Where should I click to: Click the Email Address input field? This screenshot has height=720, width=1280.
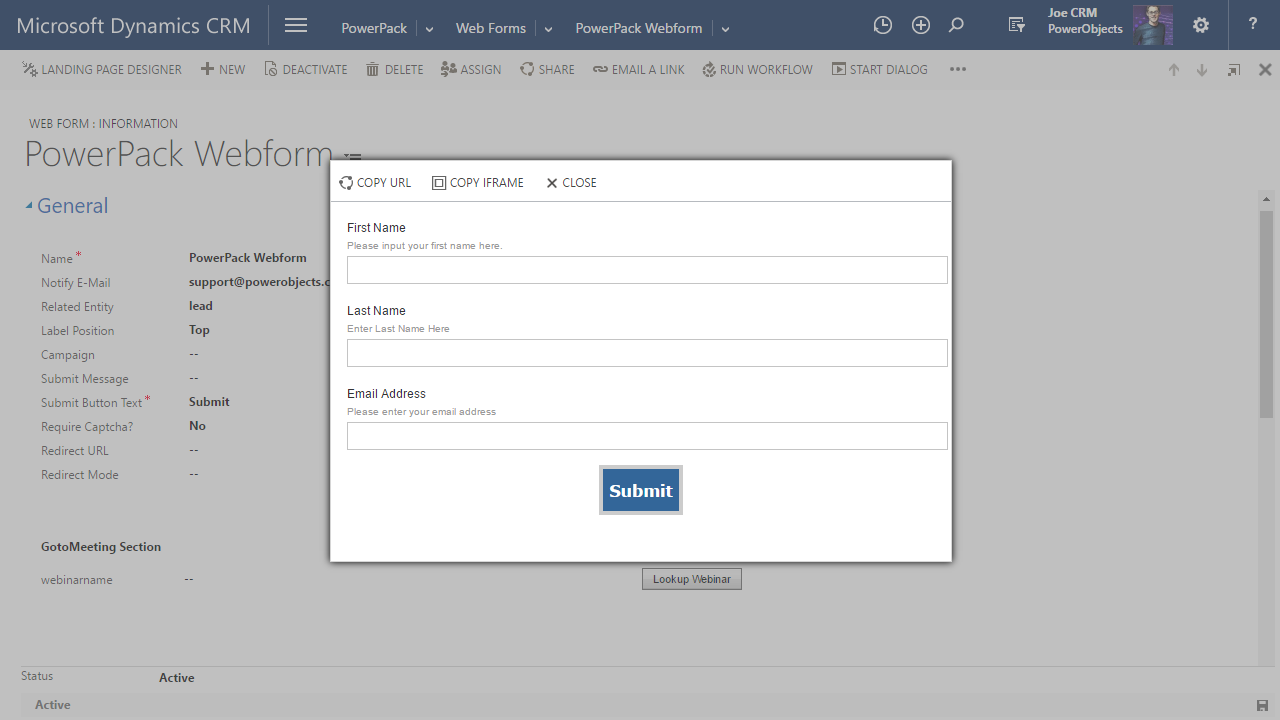tap(647, 436)
